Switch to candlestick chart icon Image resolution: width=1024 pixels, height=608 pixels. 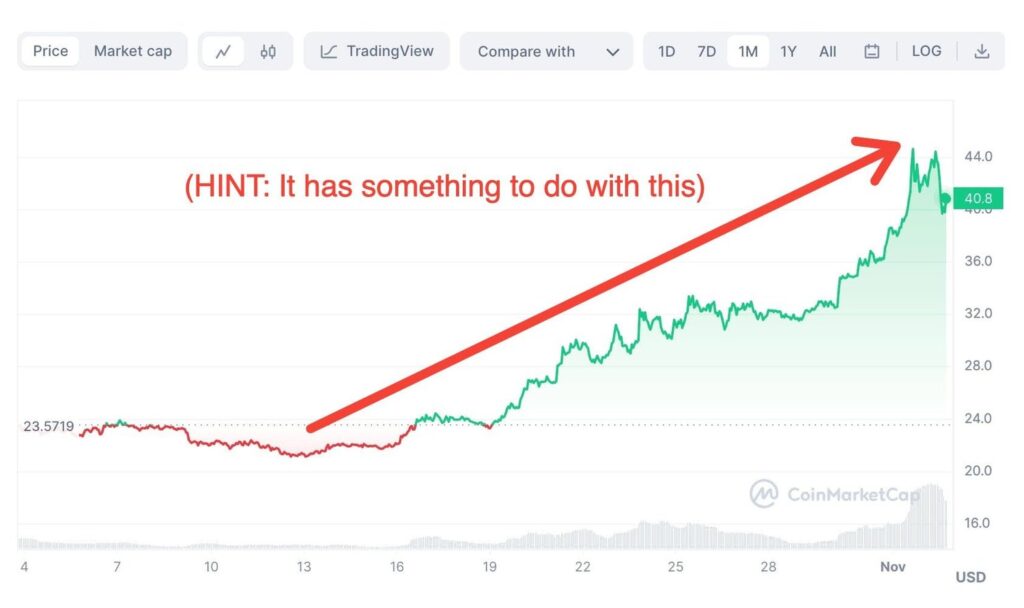pos(268,51)
